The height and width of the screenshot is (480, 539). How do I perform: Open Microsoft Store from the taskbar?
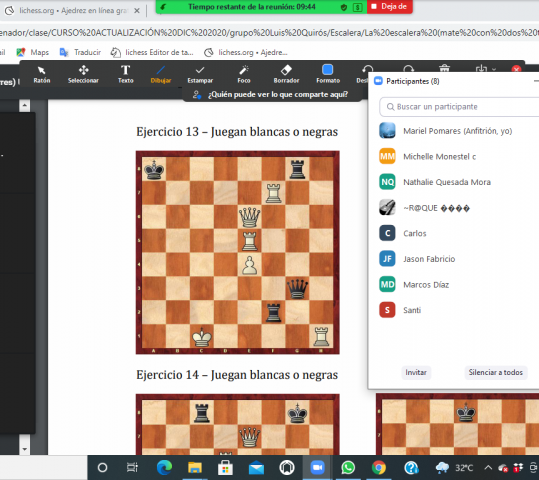click(225, 468)
